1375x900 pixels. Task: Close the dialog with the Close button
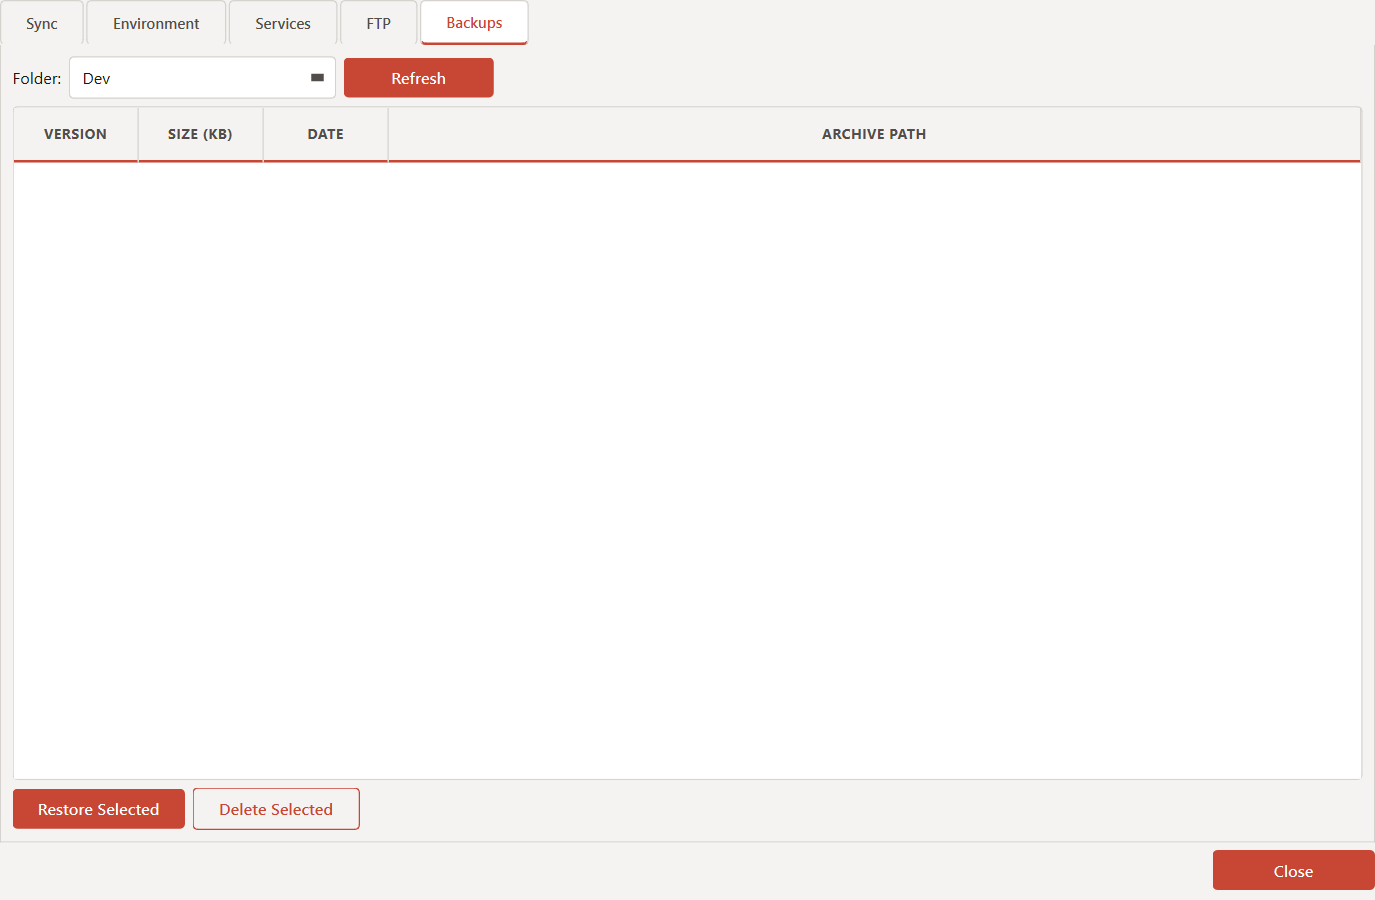click(x=1293, y=871)
